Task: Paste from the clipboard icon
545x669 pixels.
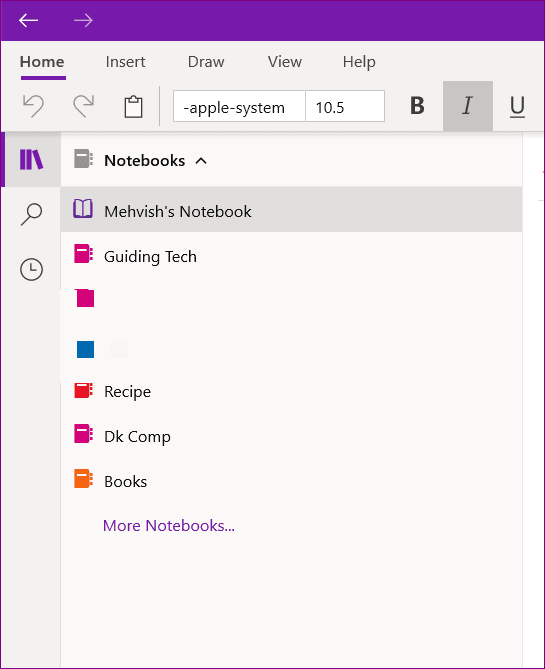Action: point(133,106)
